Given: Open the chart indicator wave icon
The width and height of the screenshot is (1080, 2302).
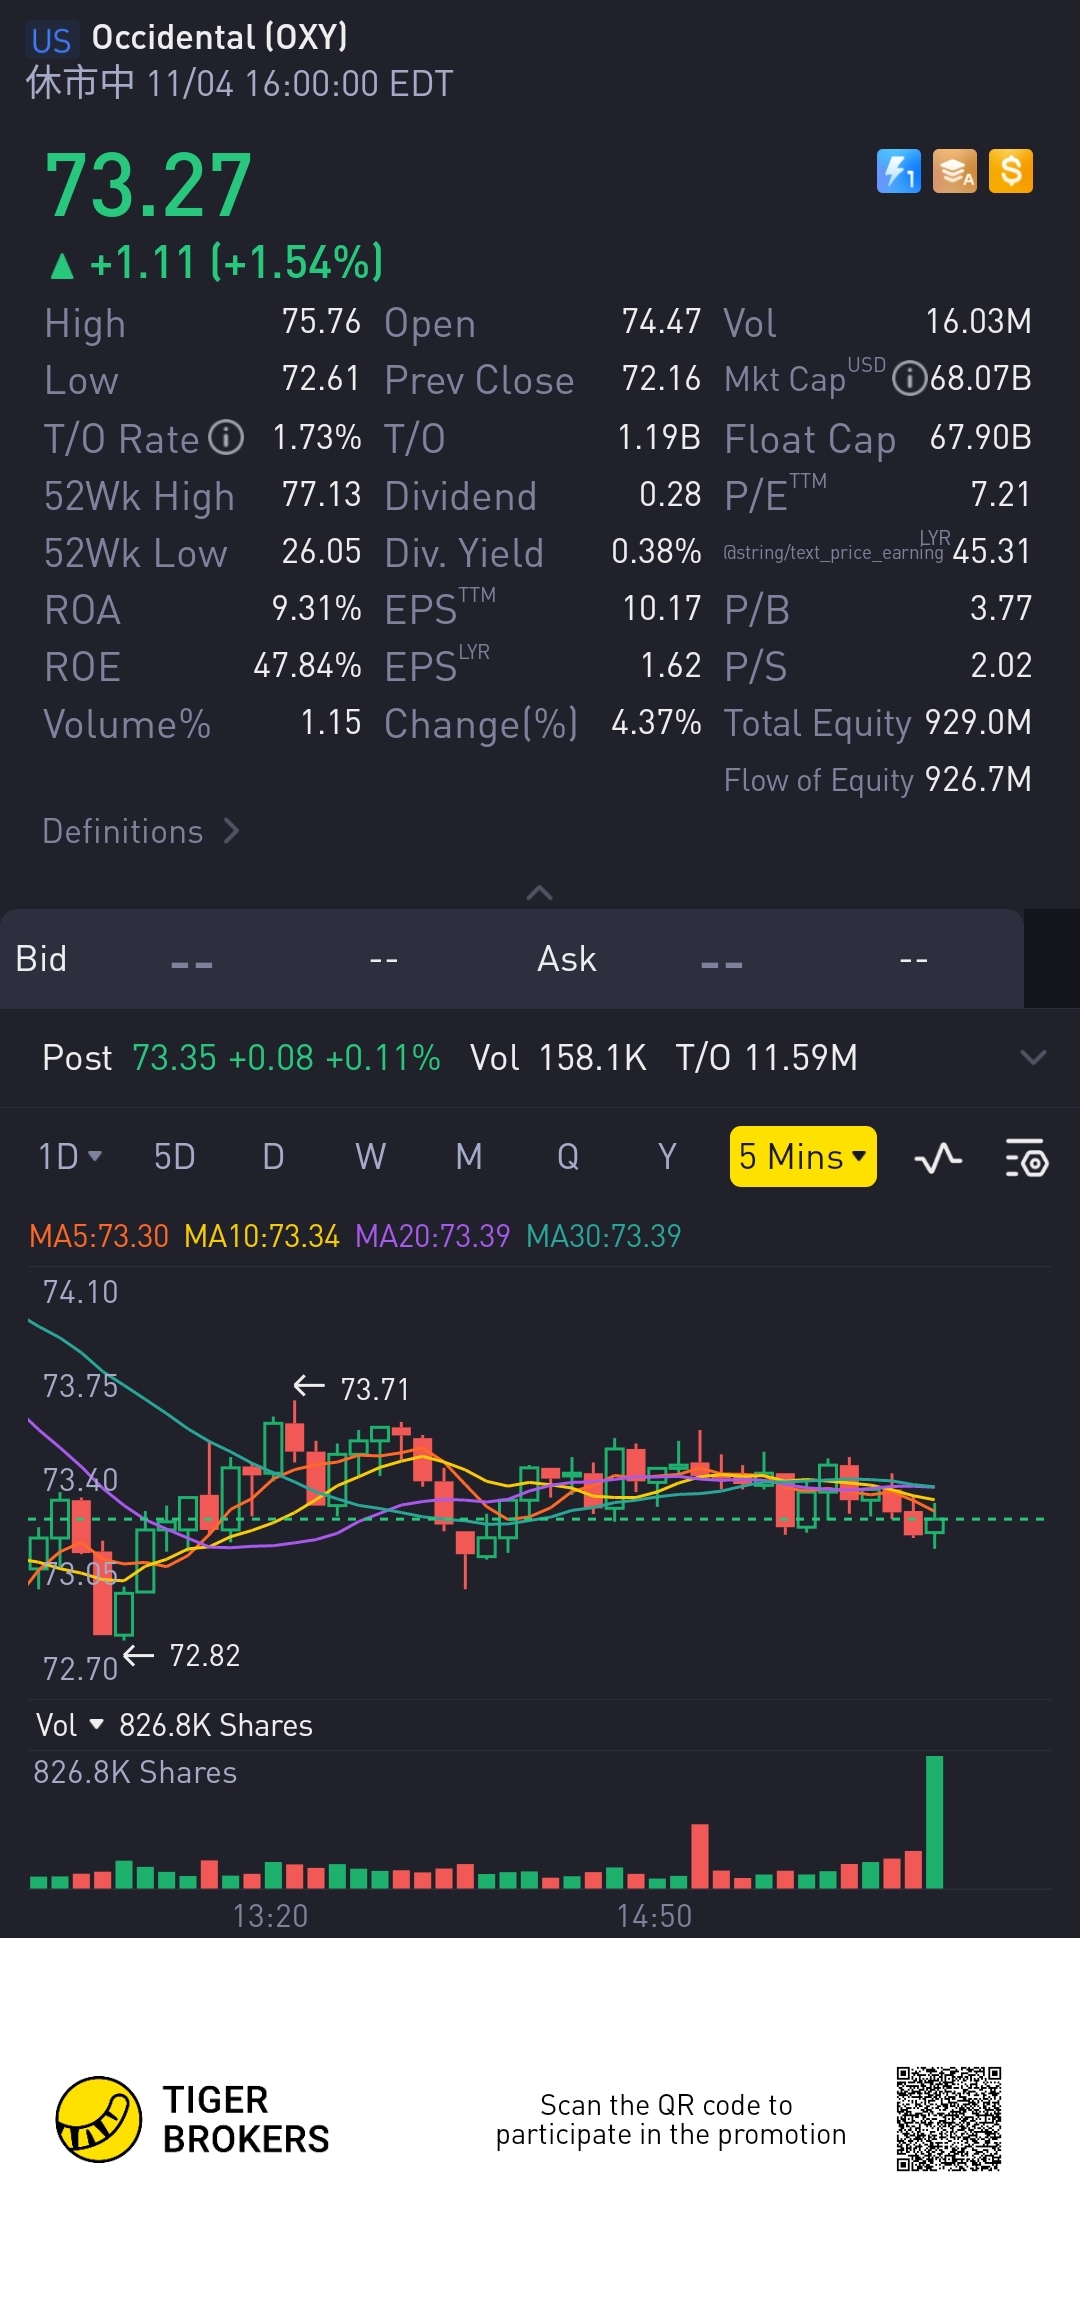Looking at the screenshot, I should (938, 1158).
